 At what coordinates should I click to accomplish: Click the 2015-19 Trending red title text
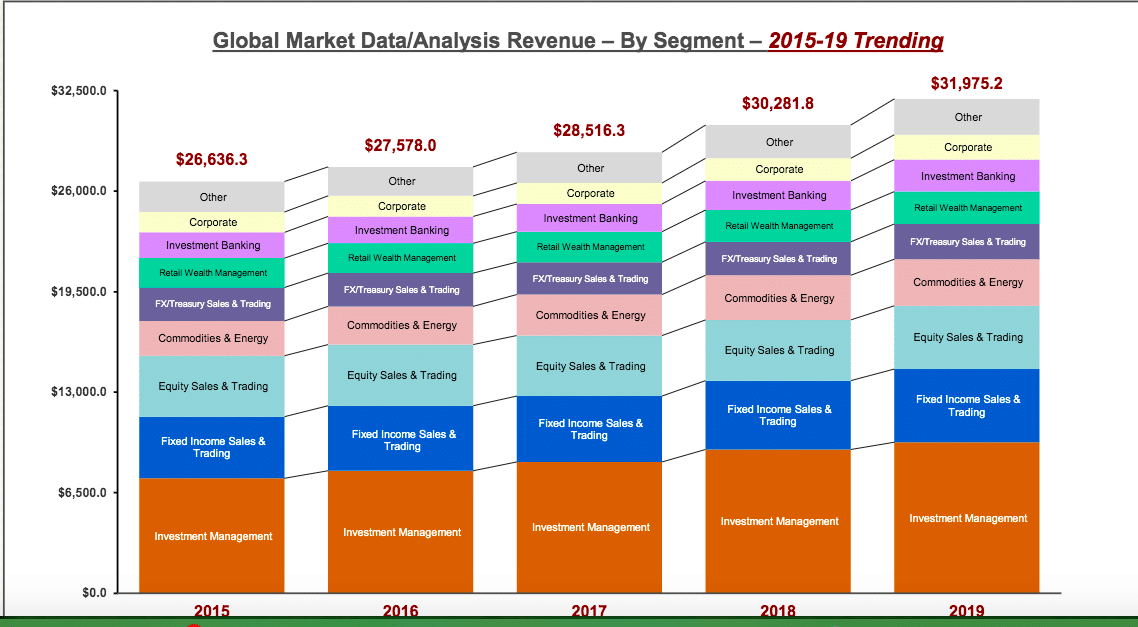coord(856,40)
